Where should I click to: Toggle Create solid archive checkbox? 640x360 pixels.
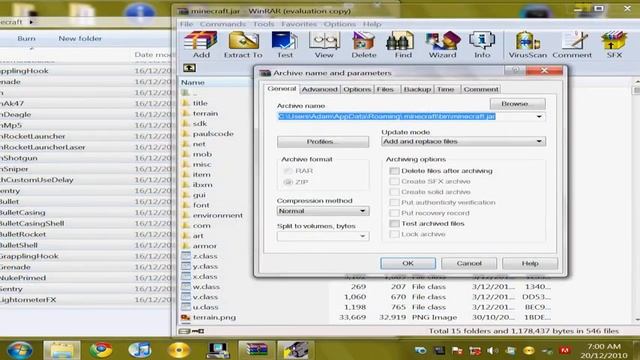(394, 192)
